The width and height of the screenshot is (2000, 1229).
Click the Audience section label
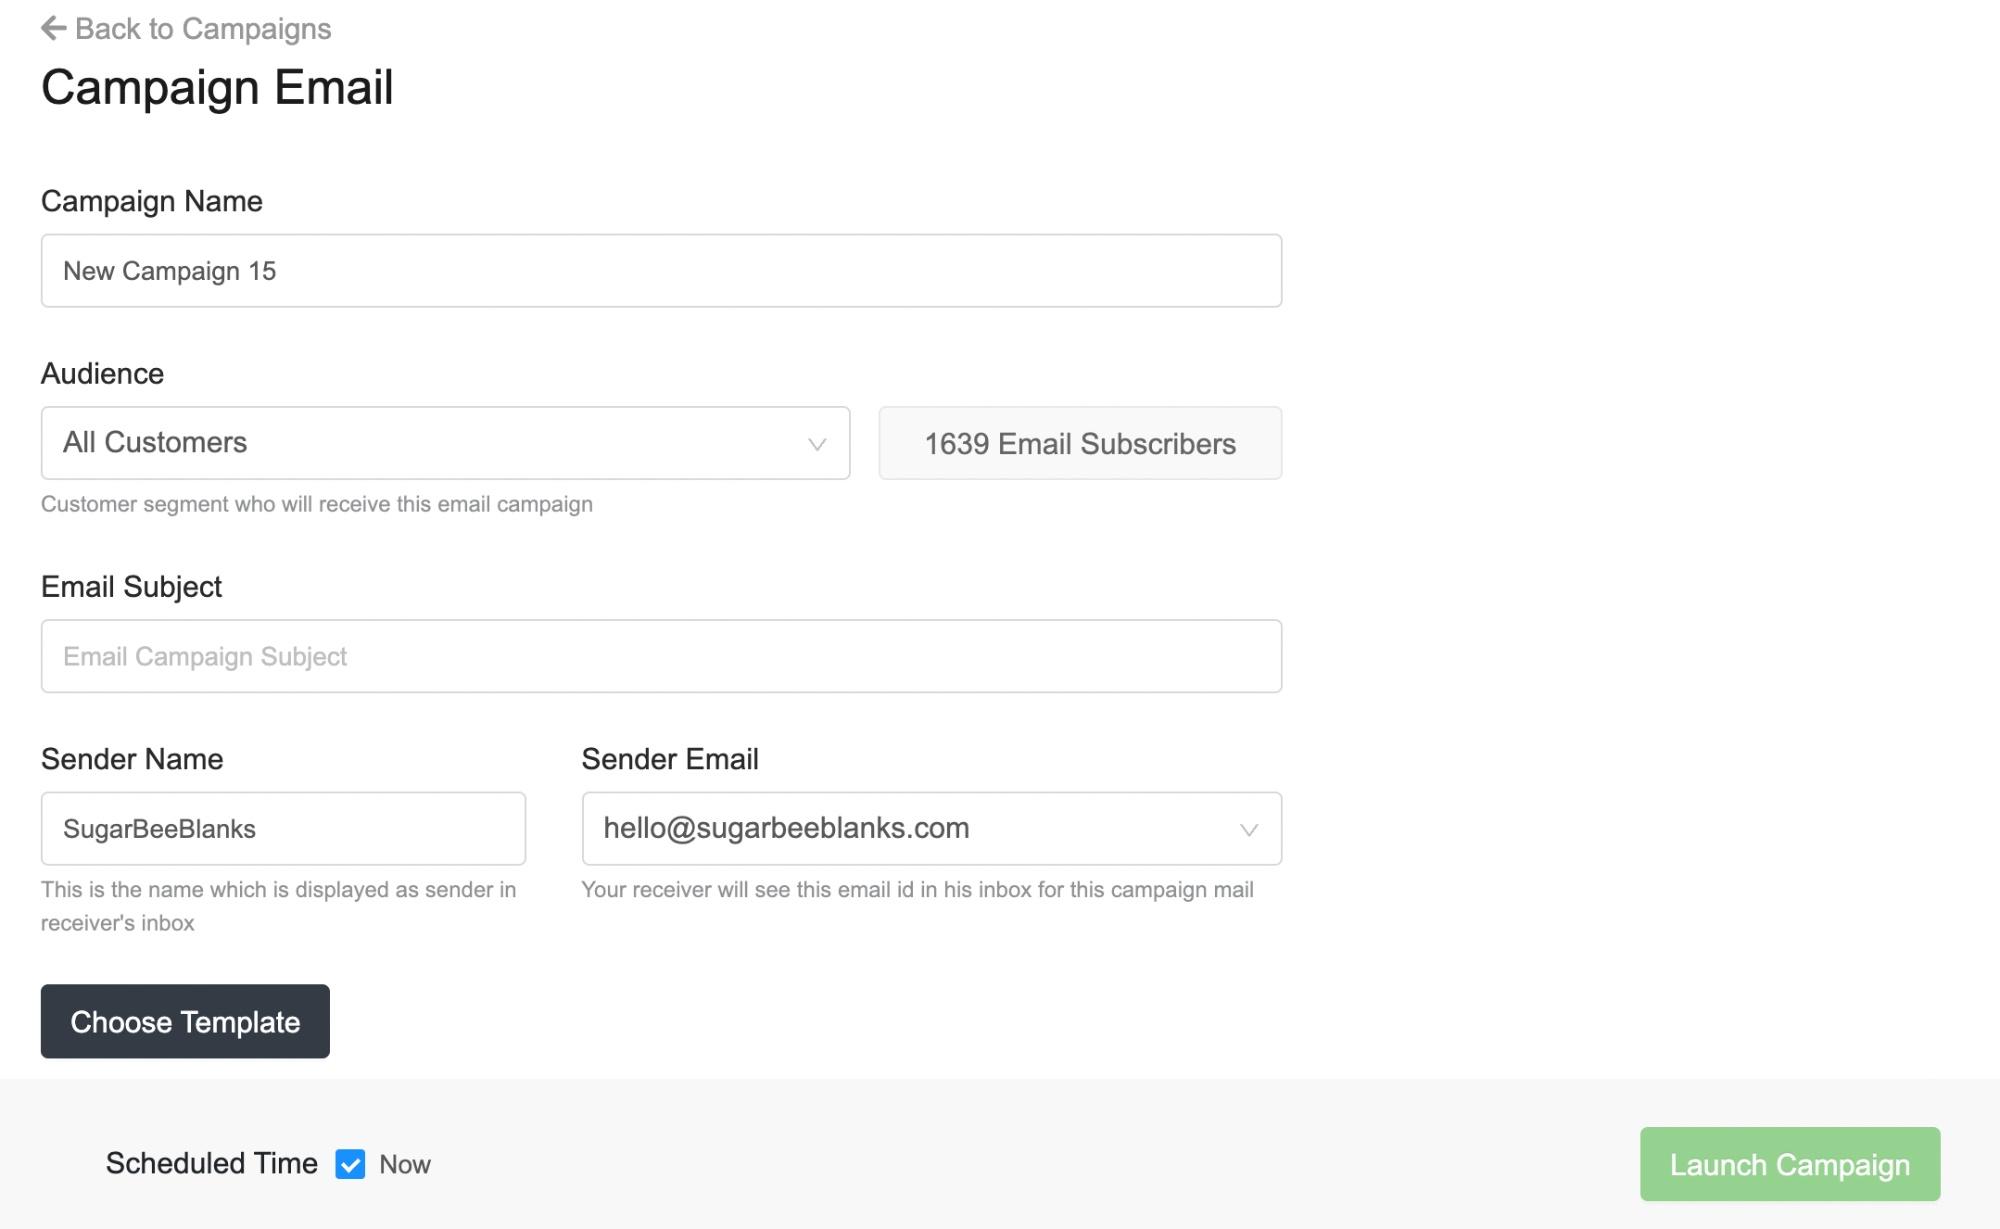click(x=102, y=373)
